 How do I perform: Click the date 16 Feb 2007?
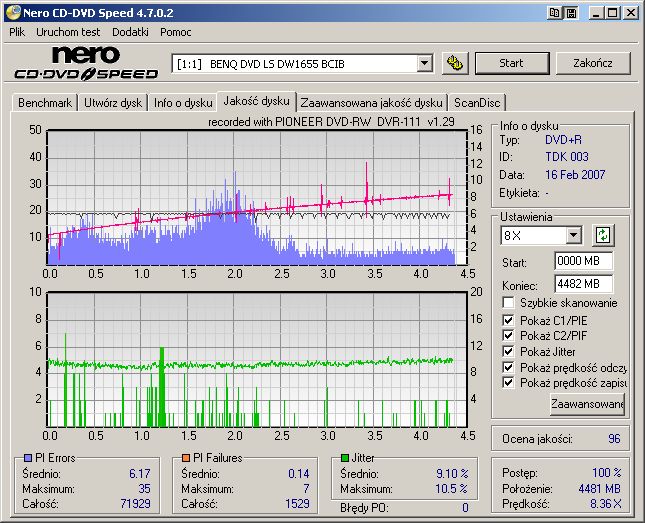coord(575,175)
